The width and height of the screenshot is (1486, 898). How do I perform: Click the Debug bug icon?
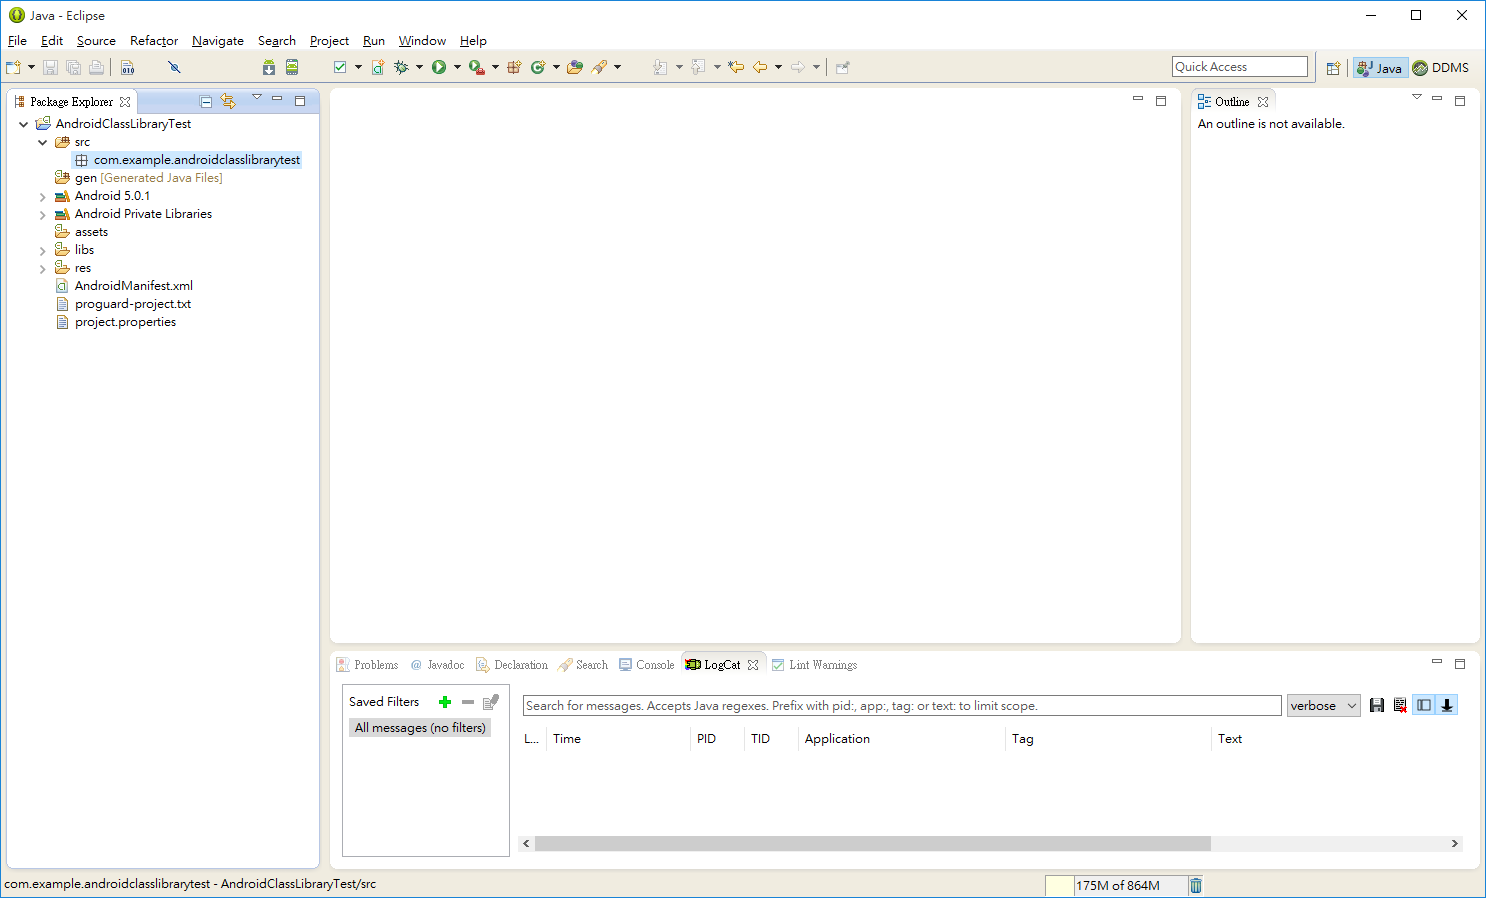pyautogui.click(x=401, y=67)
